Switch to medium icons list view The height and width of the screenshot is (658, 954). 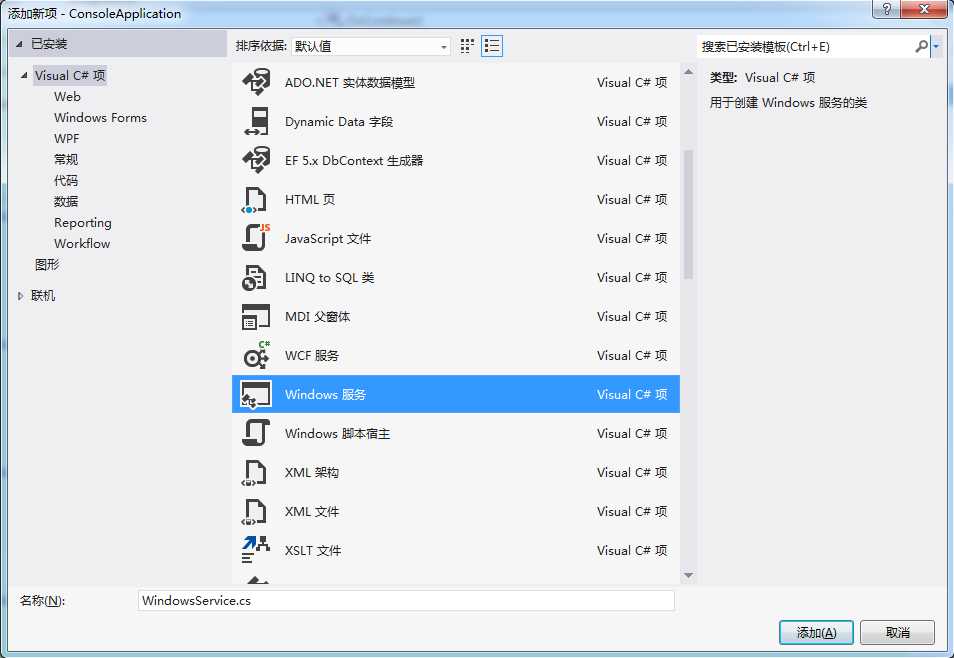[x=492, y=46]
